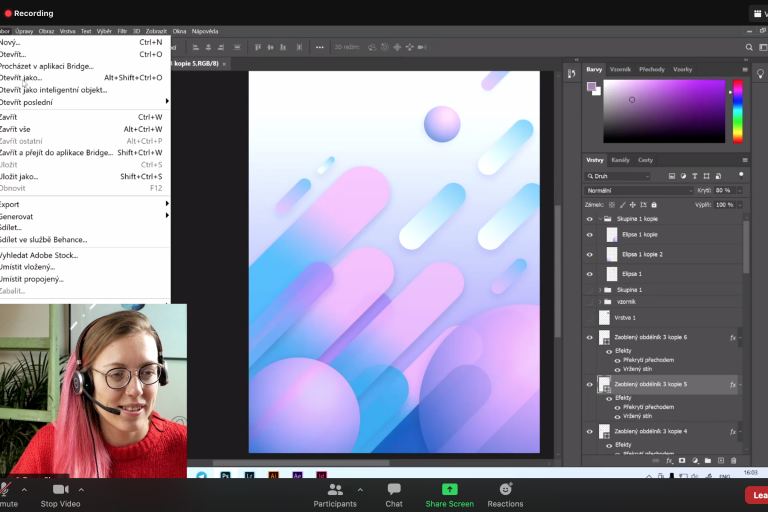768x512 pixels.
Task: Expand the vzorník group
Action: pos(600,301)
